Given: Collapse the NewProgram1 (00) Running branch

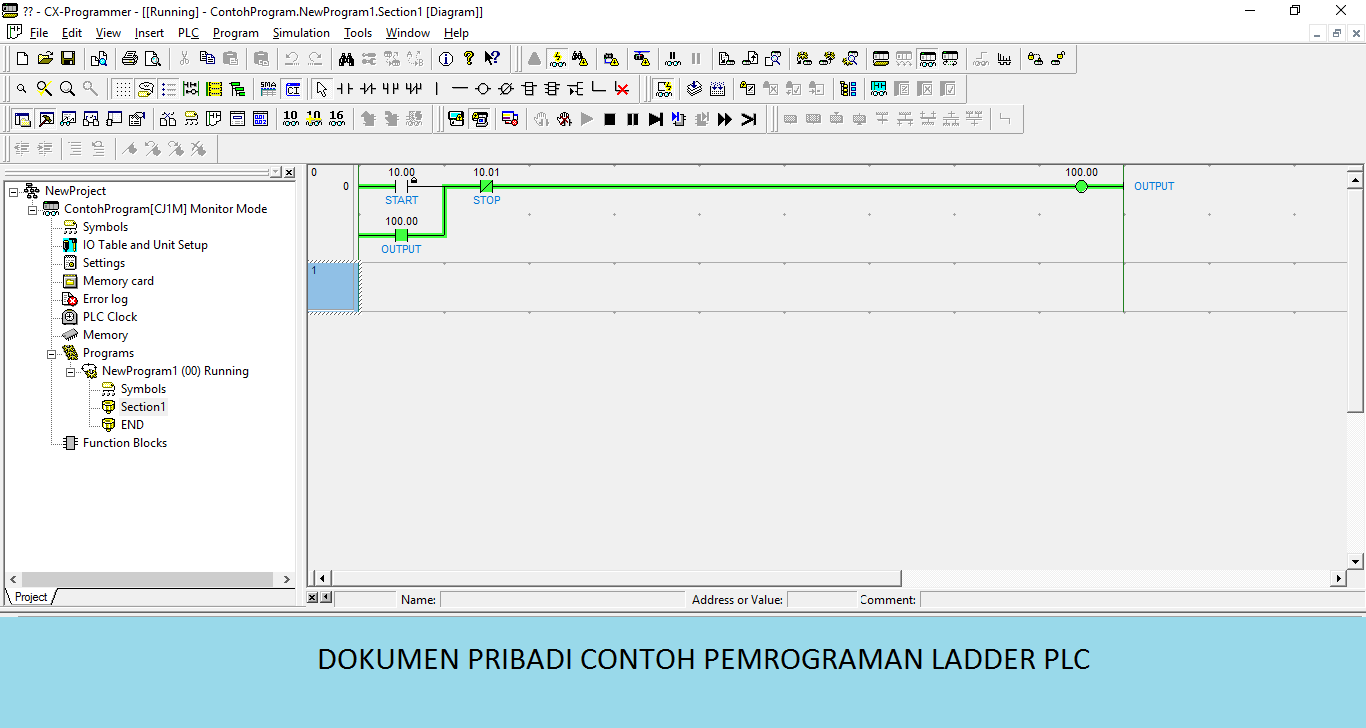Looking at the screenshot, I should 70,370.
